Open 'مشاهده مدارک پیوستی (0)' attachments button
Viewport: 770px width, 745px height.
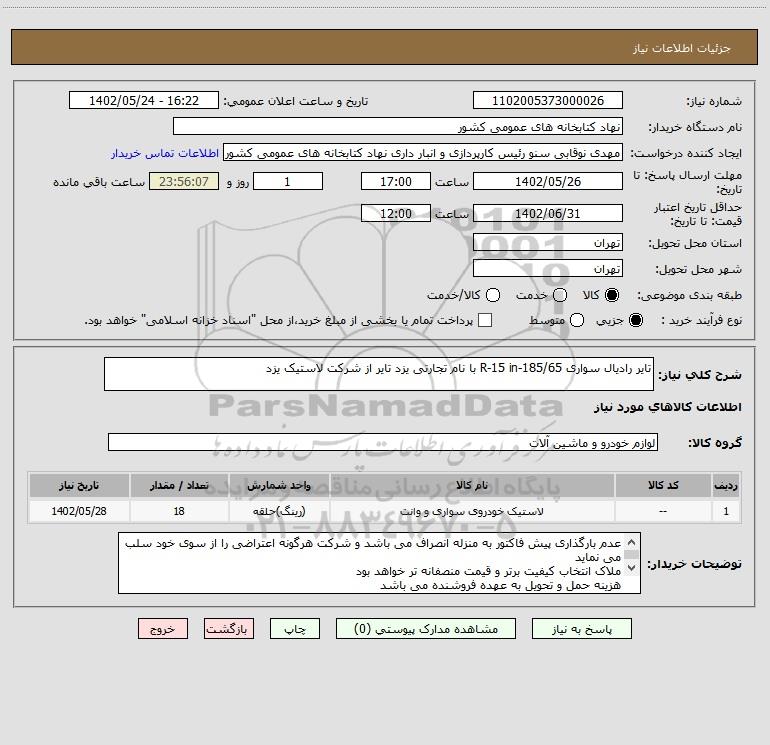click(x=426, y=629)
